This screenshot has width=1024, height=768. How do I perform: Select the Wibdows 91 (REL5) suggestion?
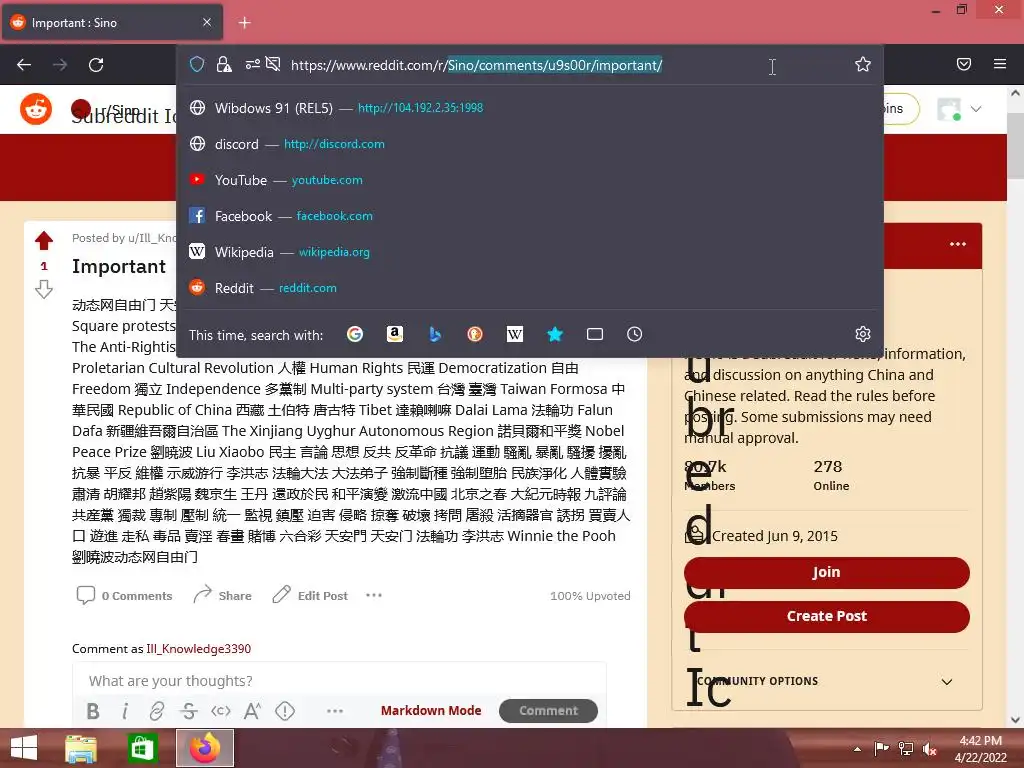(530, 108)
